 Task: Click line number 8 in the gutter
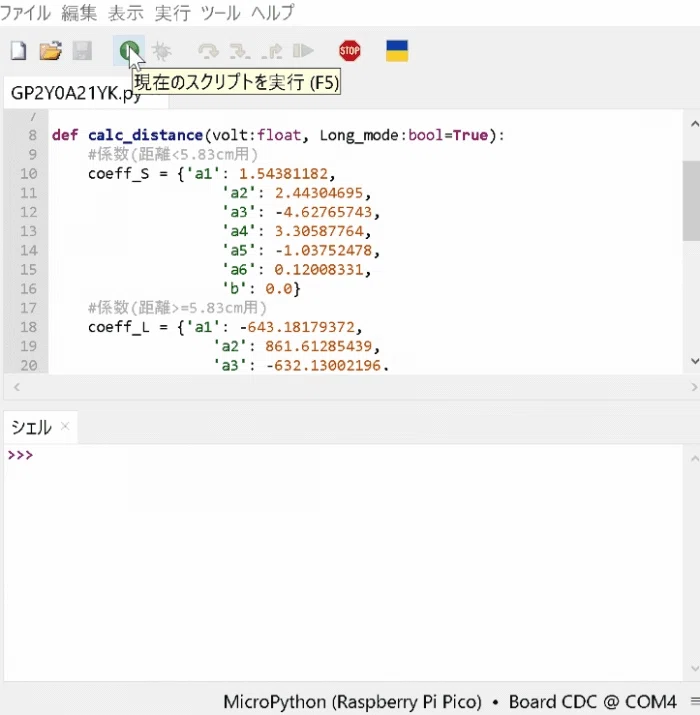click(x=32, y=135)
